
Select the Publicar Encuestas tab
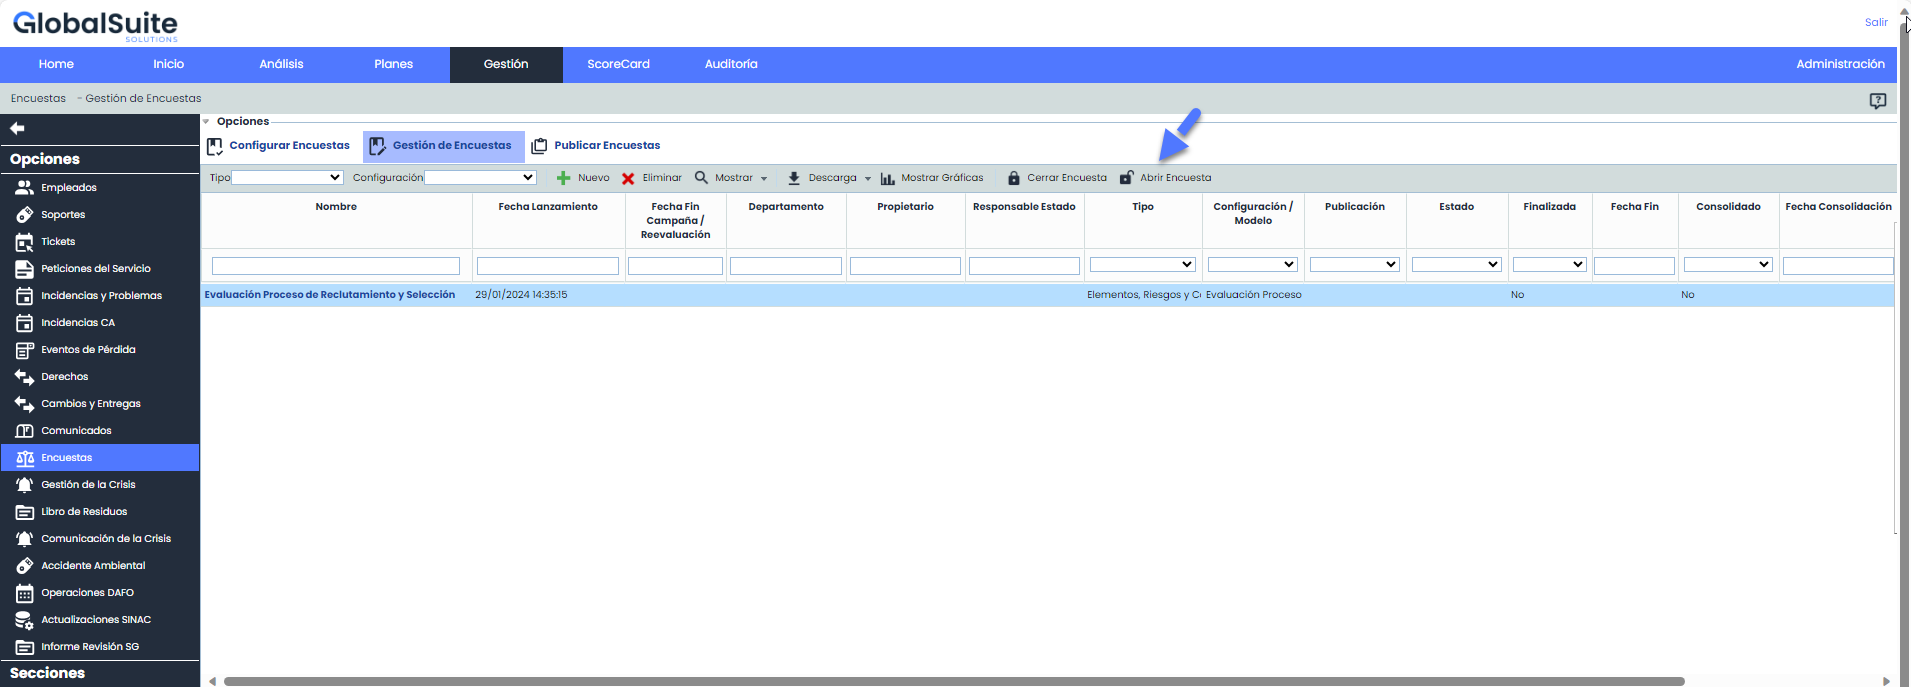pos(606,146)
